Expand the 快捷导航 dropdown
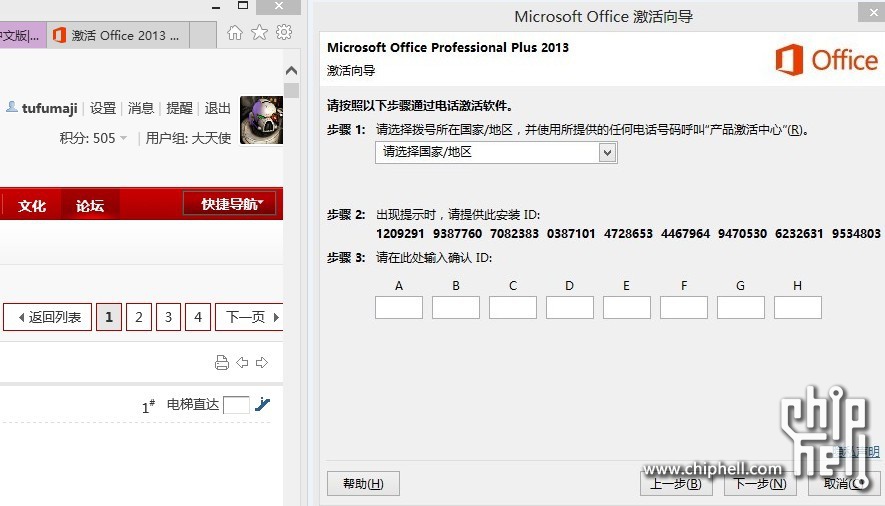The image size is (885, 506). click(230, 204)
